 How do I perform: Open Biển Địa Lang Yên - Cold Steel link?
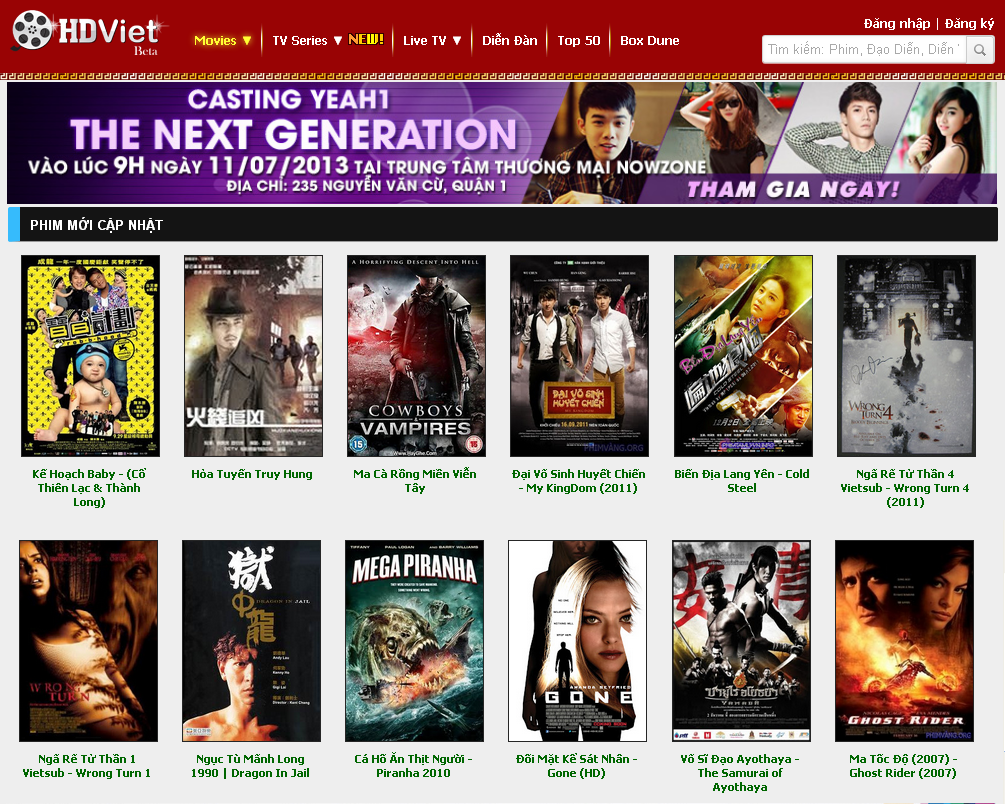(742, 481)
